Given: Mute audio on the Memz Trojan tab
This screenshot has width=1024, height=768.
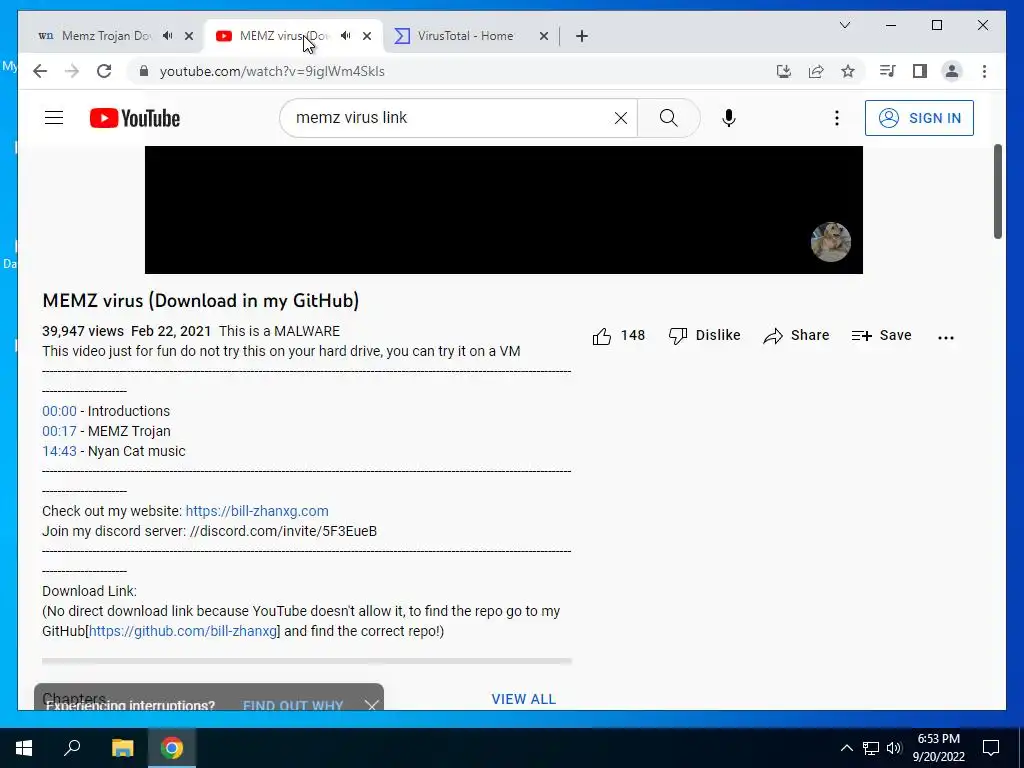Looking at the screenshot, I should coord(168,36).
